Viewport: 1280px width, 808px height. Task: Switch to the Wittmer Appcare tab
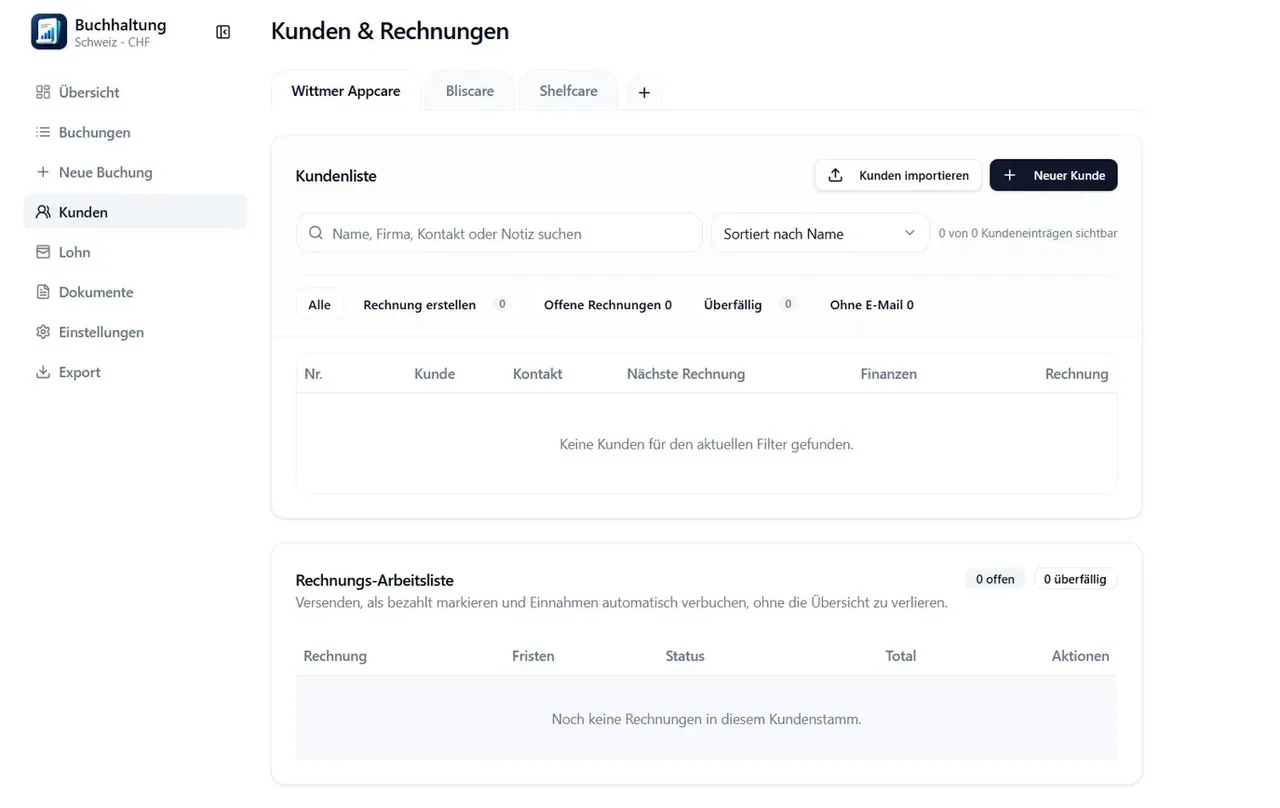[346, 91]
